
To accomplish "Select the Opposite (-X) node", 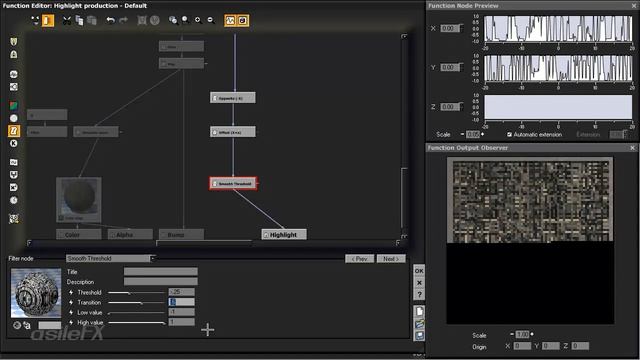I will [x=233, y=98].
